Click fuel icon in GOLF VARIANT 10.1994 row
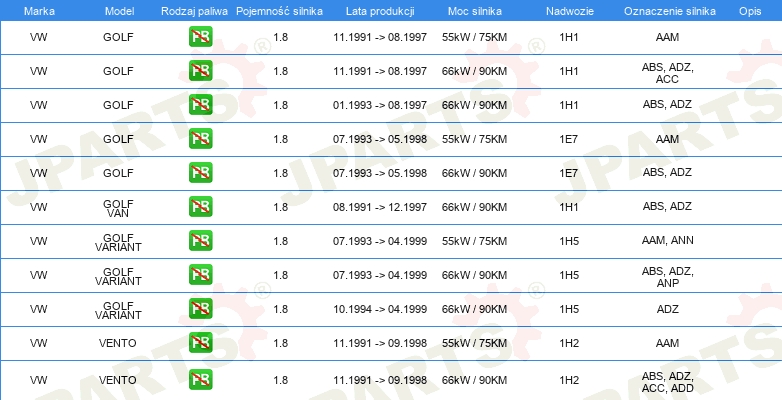Viewport: 782px width, 400px height. (x=200, y=309)
